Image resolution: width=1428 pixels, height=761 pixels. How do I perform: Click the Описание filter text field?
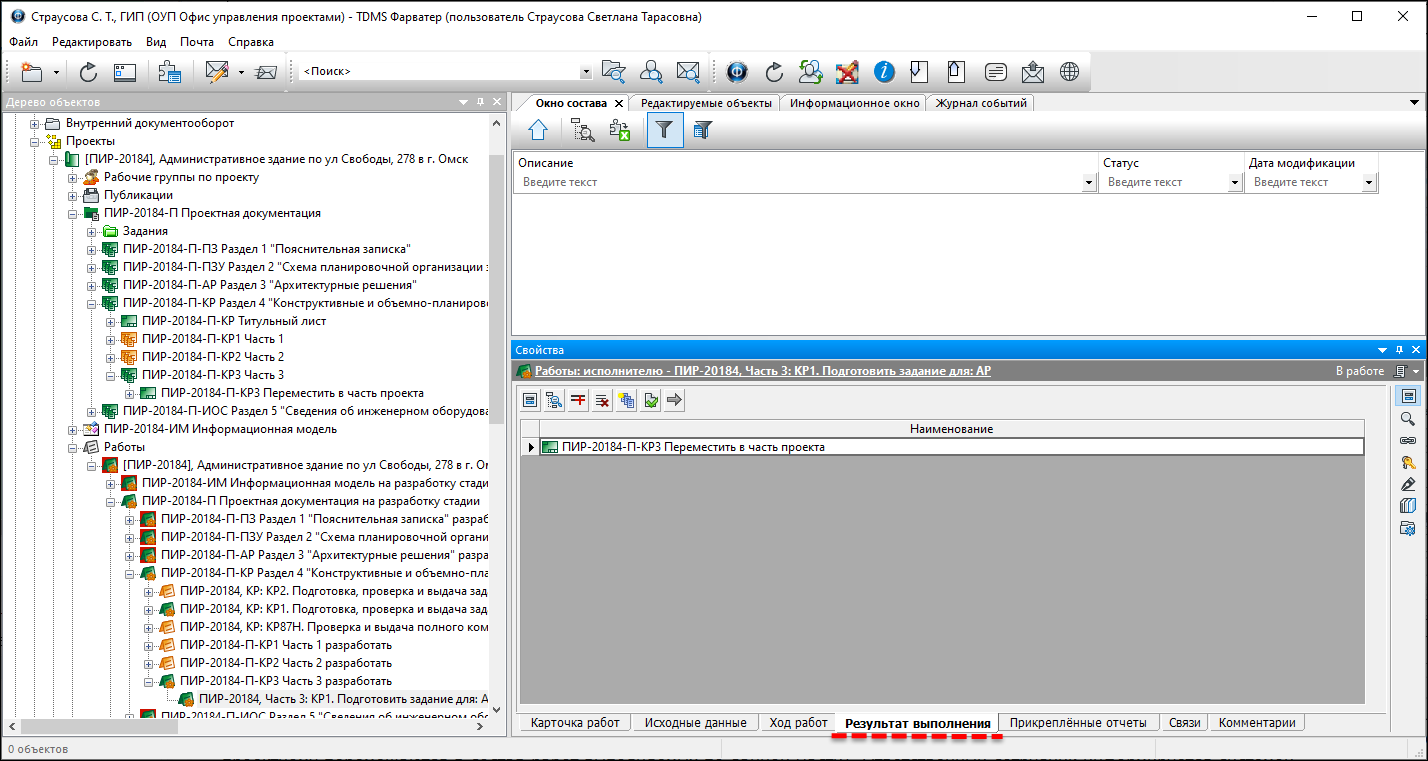point(800,183)
